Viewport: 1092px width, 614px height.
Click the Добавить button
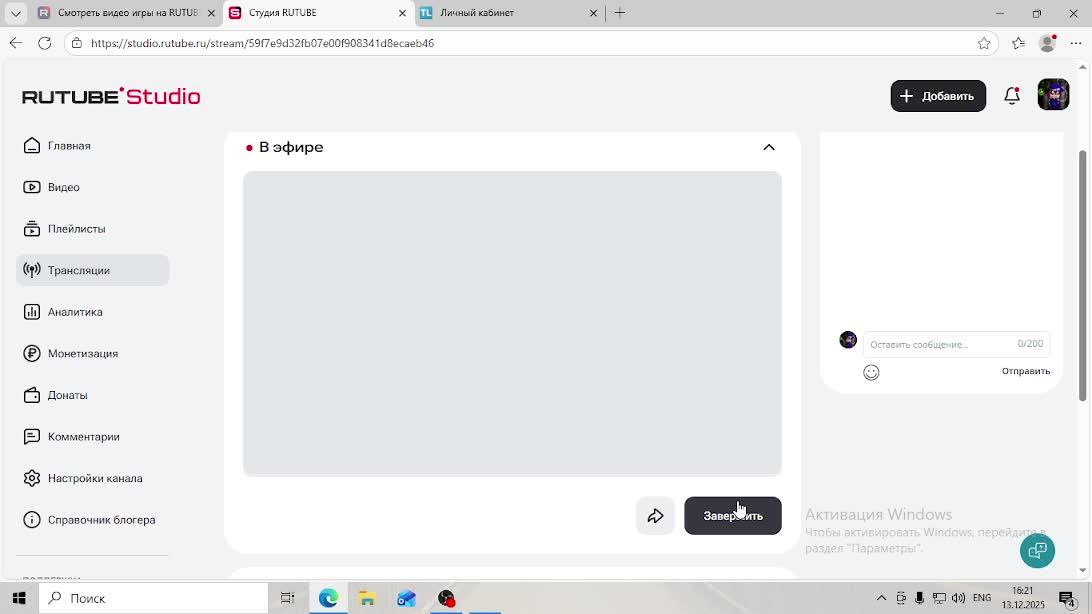[938, 96]
